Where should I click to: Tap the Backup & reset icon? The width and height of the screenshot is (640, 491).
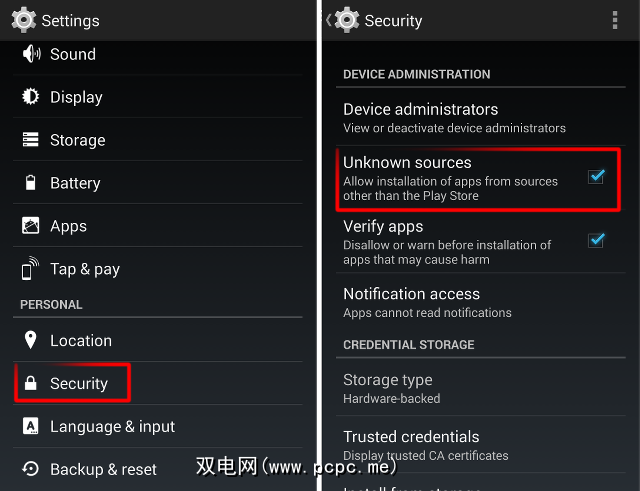click(x=31, y=469)
